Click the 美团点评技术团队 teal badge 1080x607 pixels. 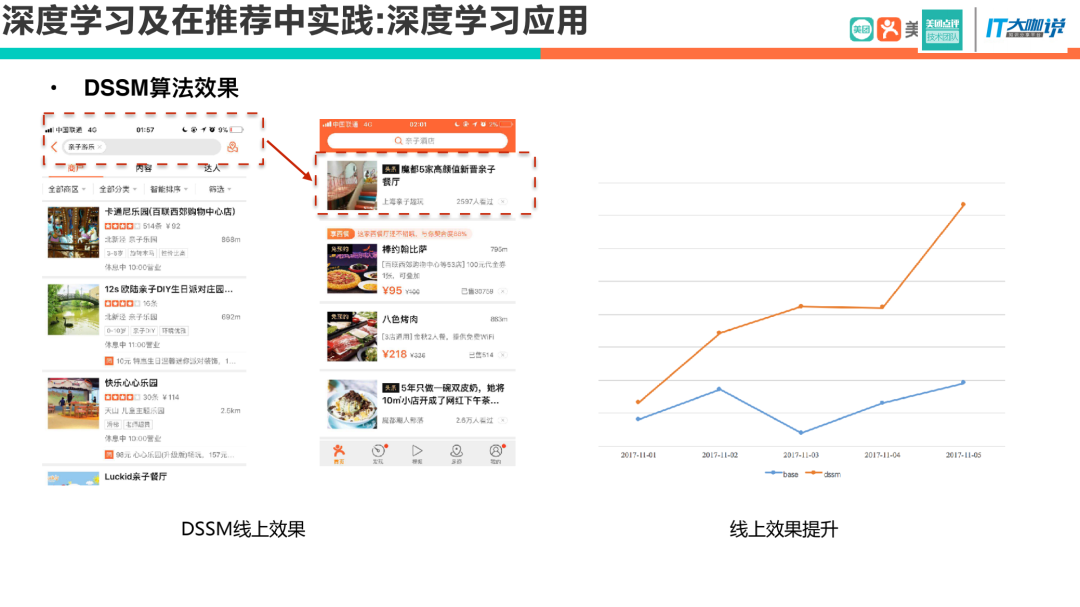[942, 30]
